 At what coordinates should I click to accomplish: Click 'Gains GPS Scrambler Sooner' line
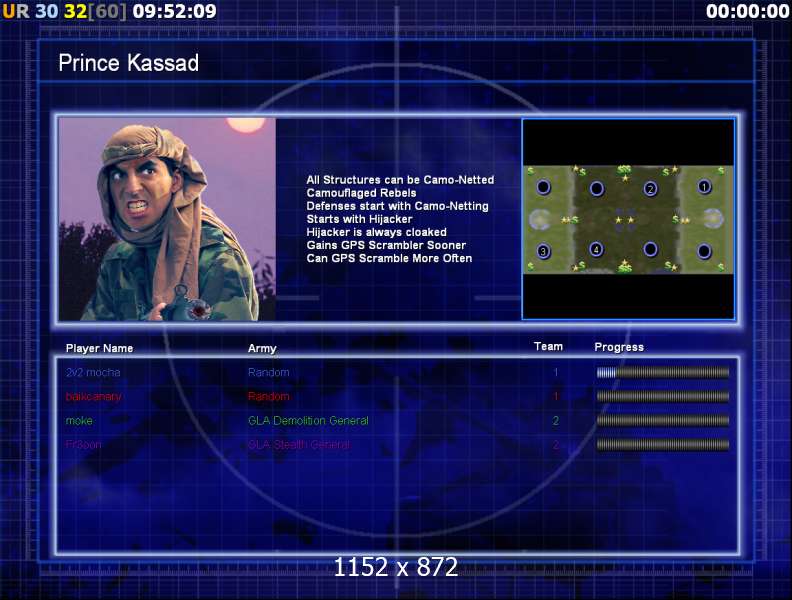386,245
